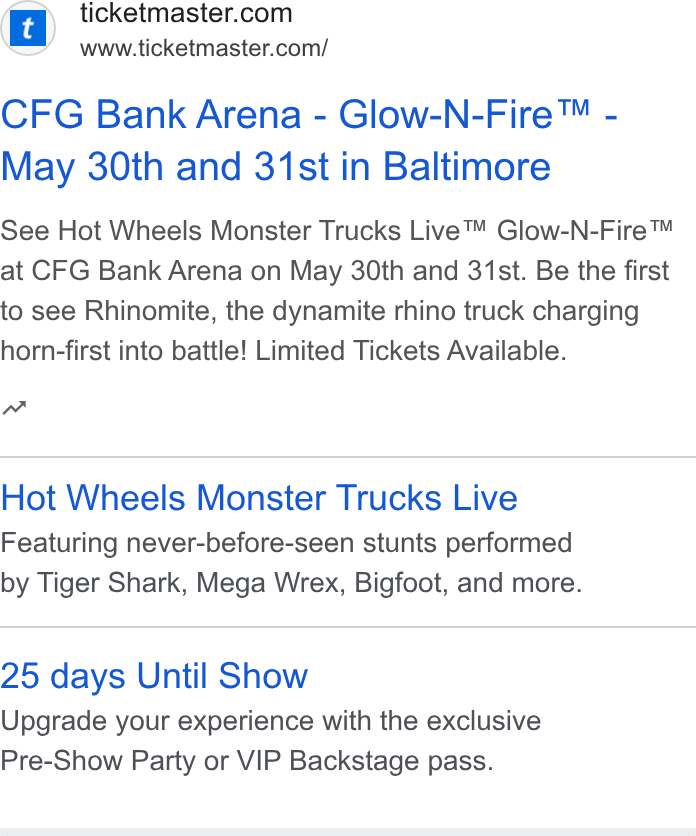Image resolution: width=696 pixels, height=836 pixels.
Task: Click the gray bar at the bottom of the ad
Action: 348,832
